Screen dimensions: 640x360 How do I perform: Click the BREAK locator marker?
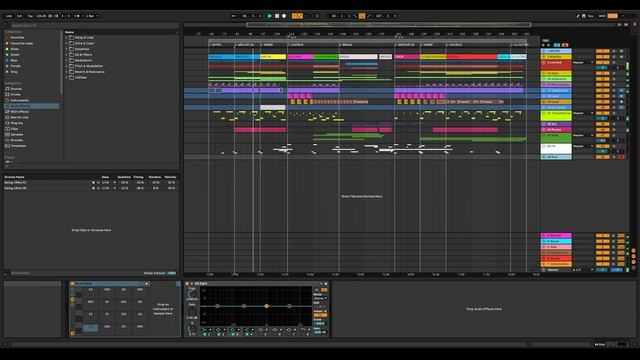point(347,44)
